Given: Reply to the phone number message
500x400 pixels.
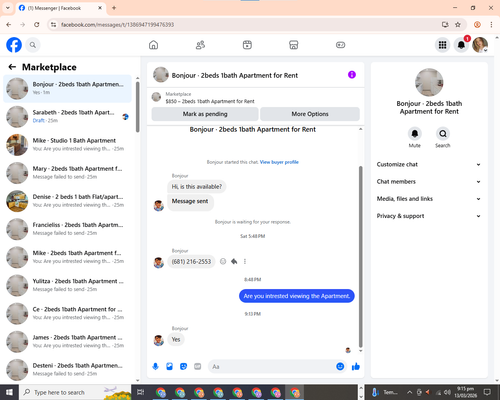Looking at the screenshot, I should click(234, 261).
